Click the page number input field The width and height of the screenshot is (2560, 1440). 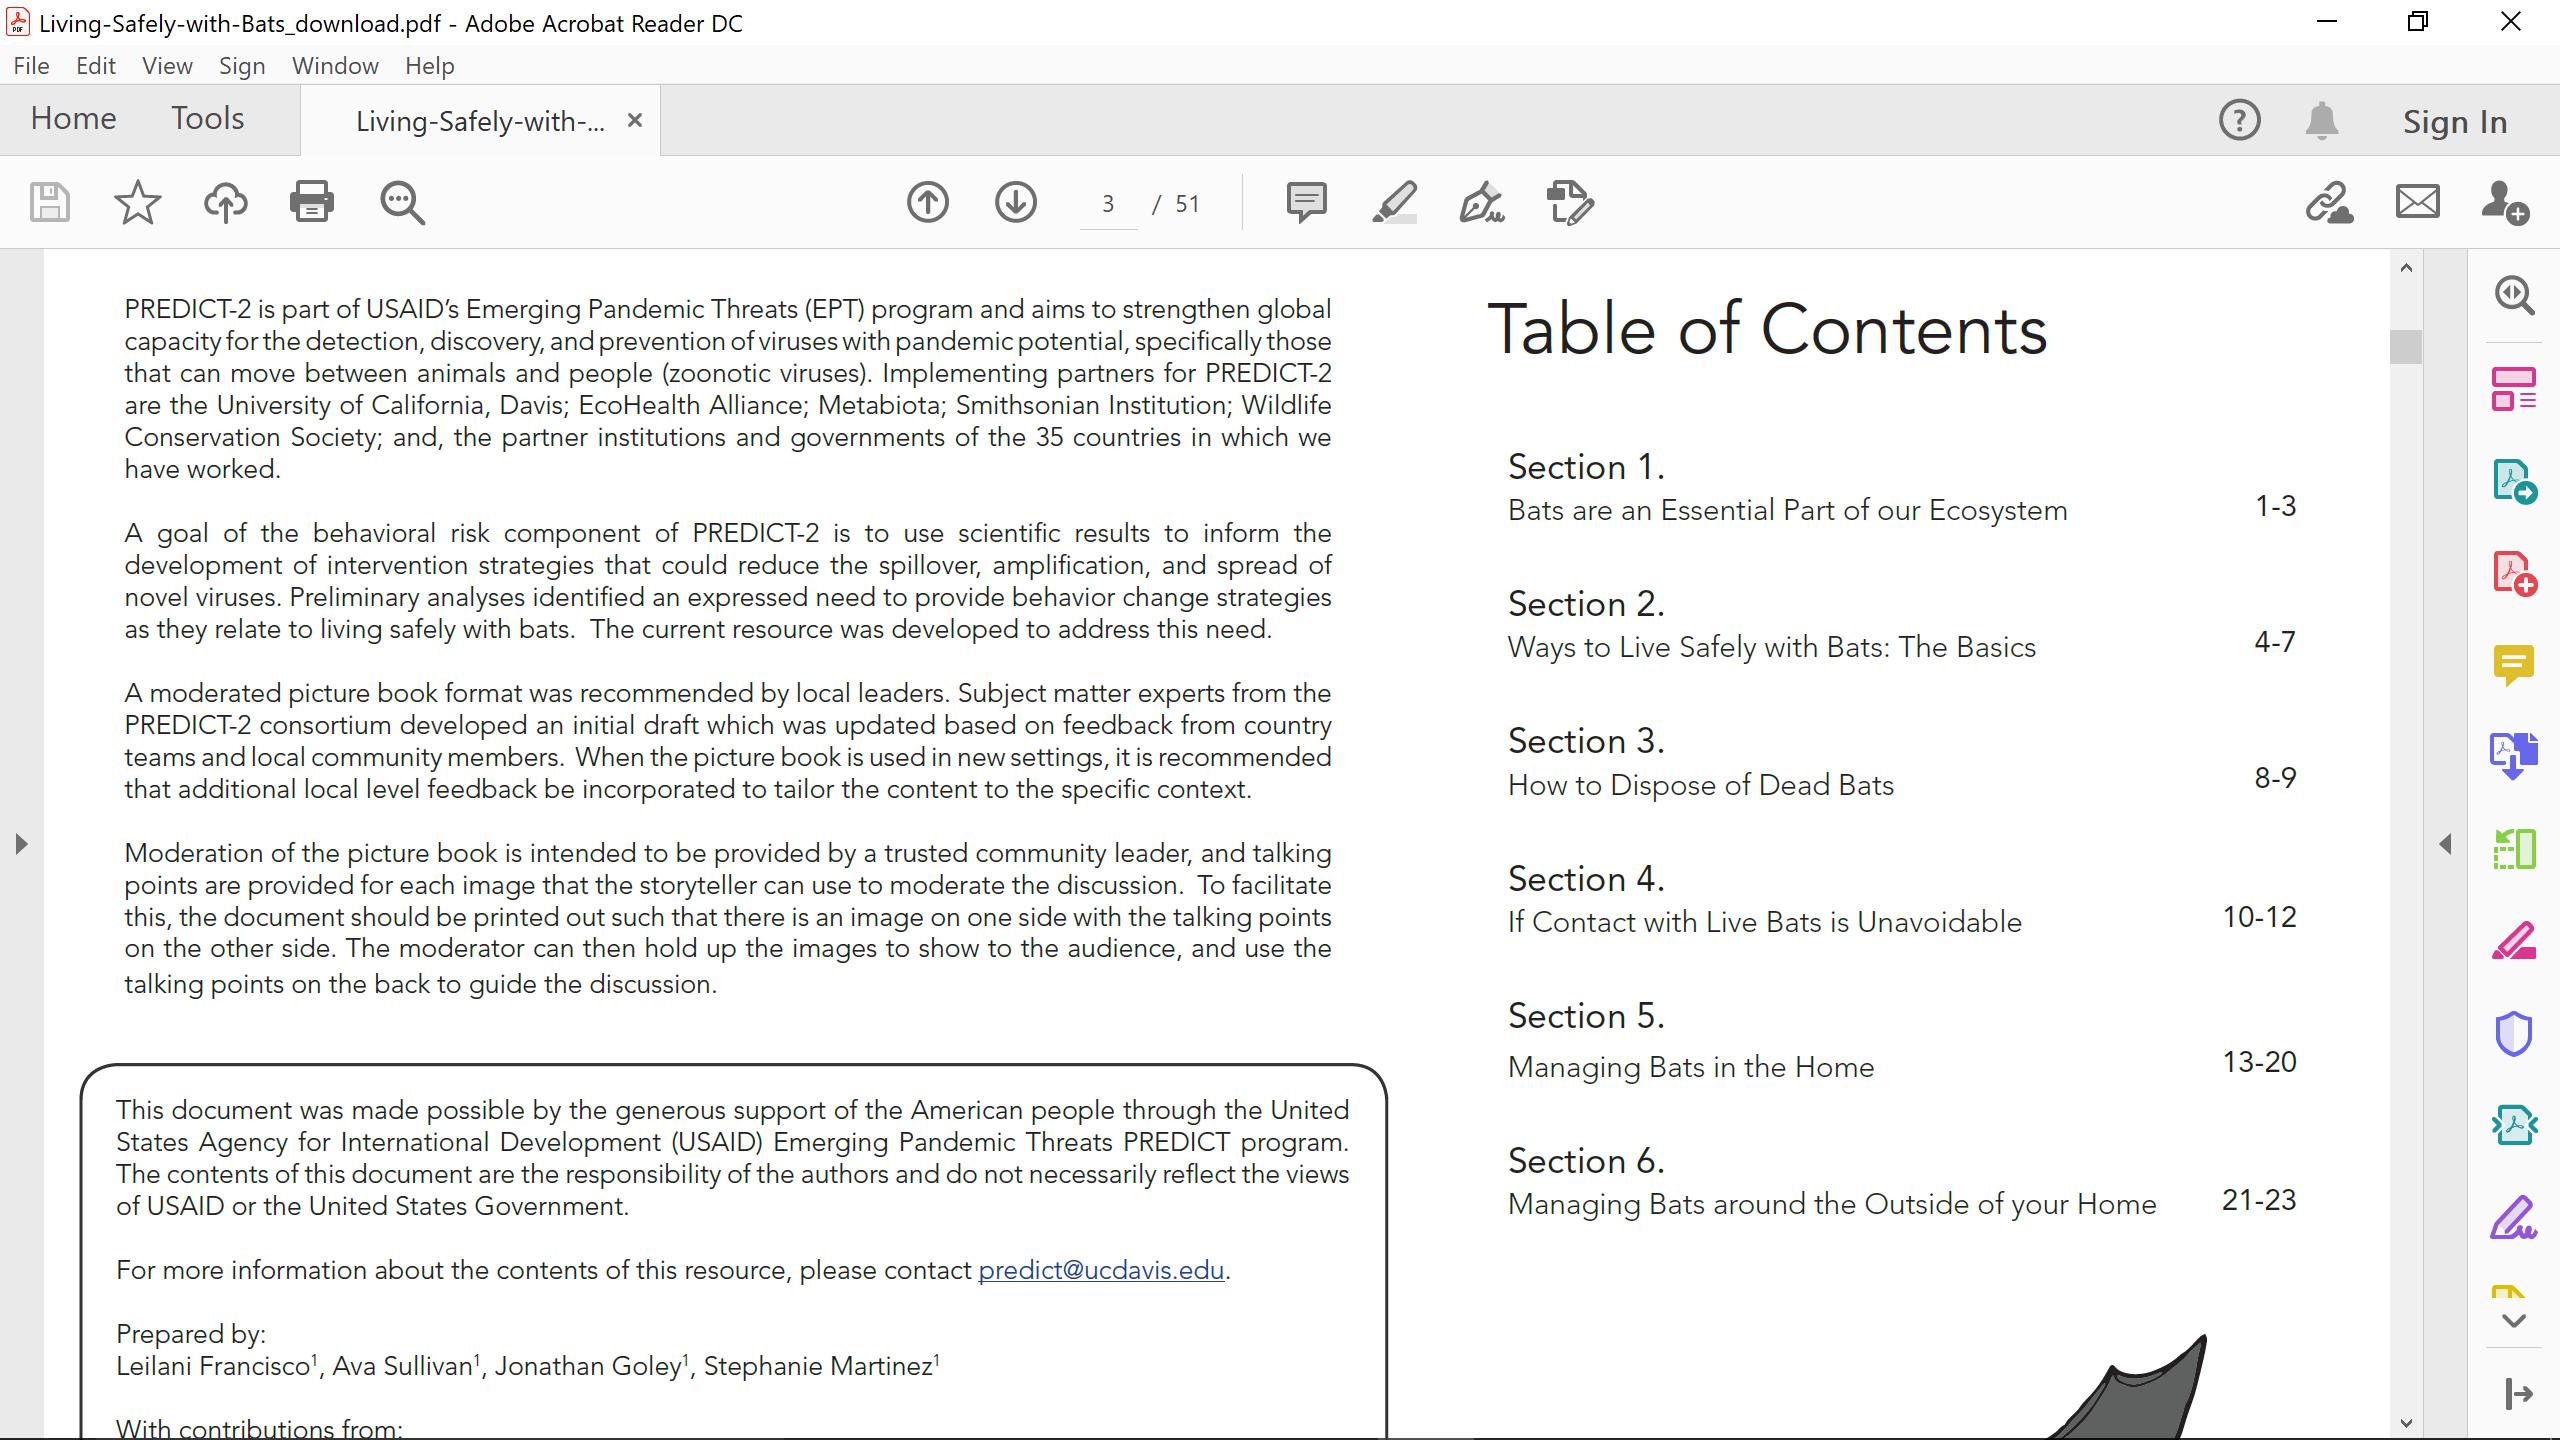tap(1108, 204)
